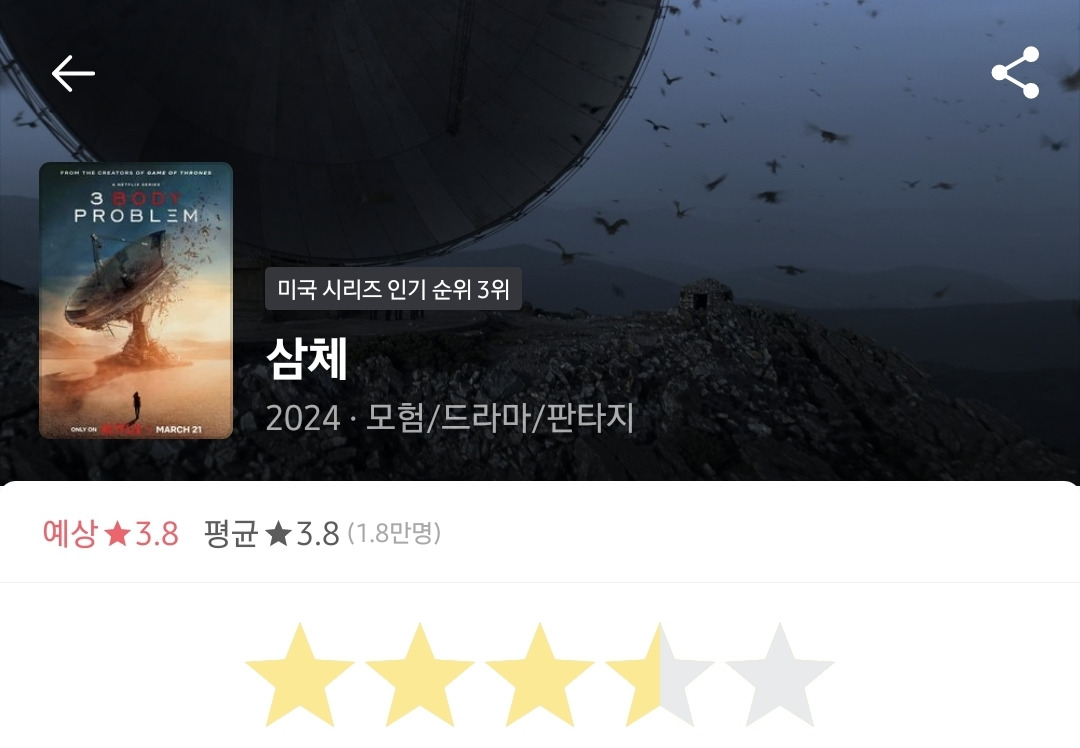Open the 평균 ★3.8 average rating
The width and height of the screenshot is (1080, 748).
pos(271,534)
